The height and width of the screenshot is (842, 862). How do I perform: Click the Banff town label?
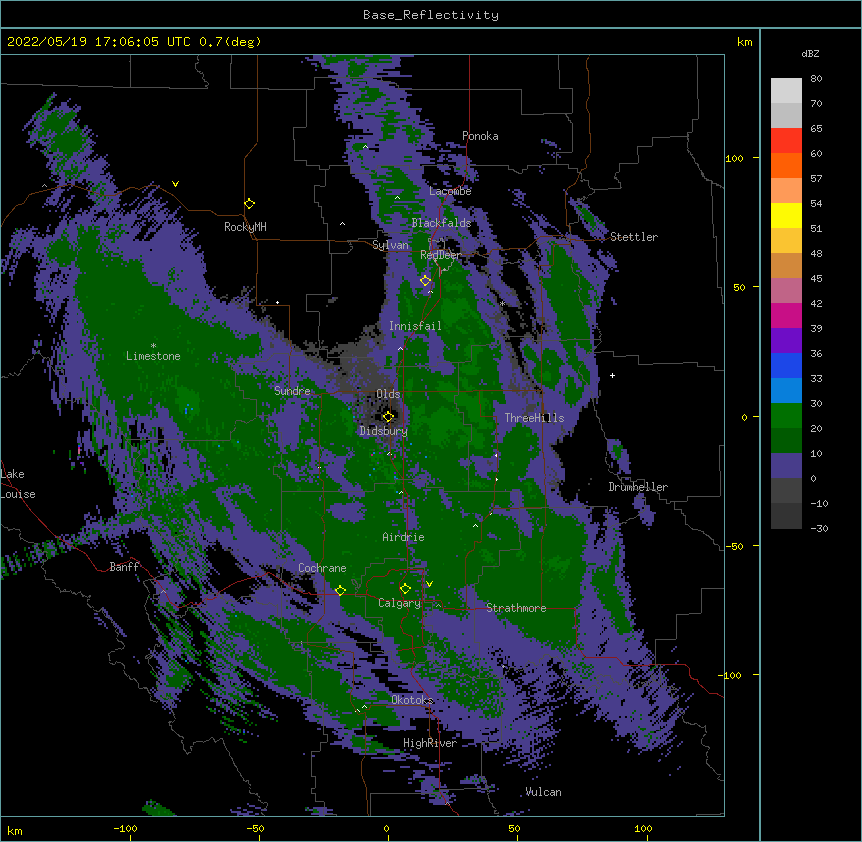[x=124, y=567]
